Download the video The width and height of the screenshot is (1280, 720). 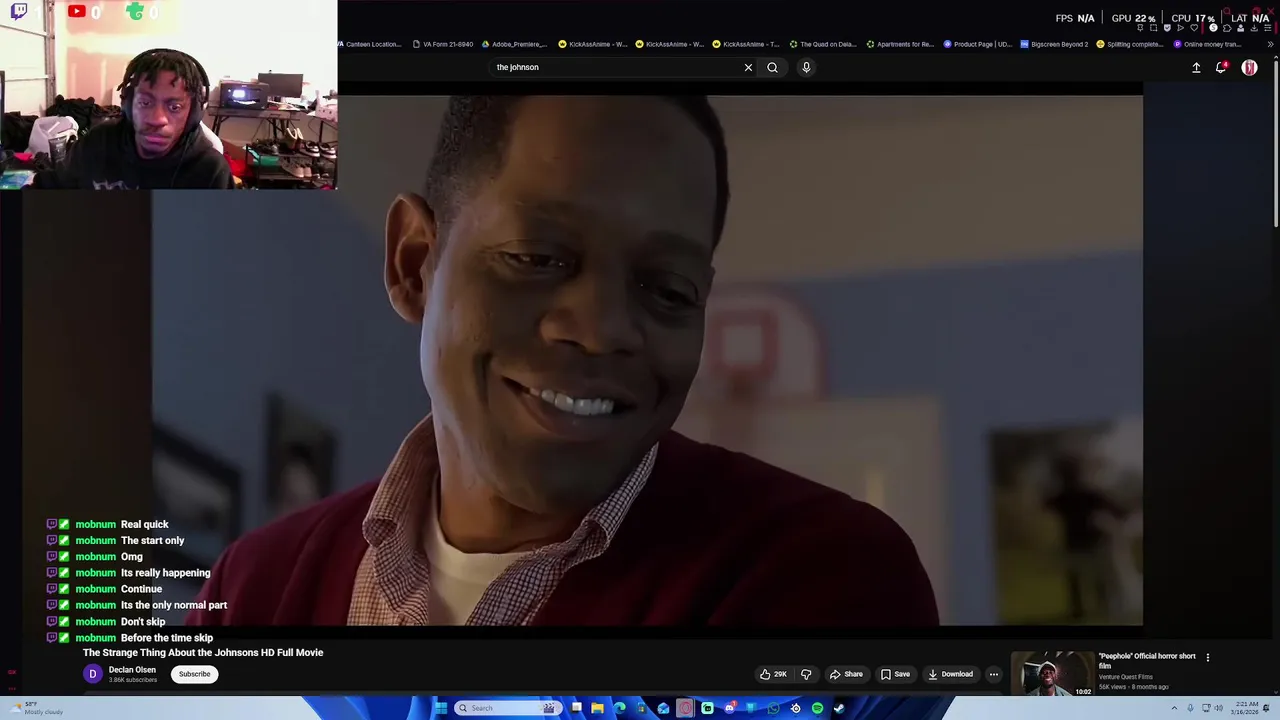point(950,674)
